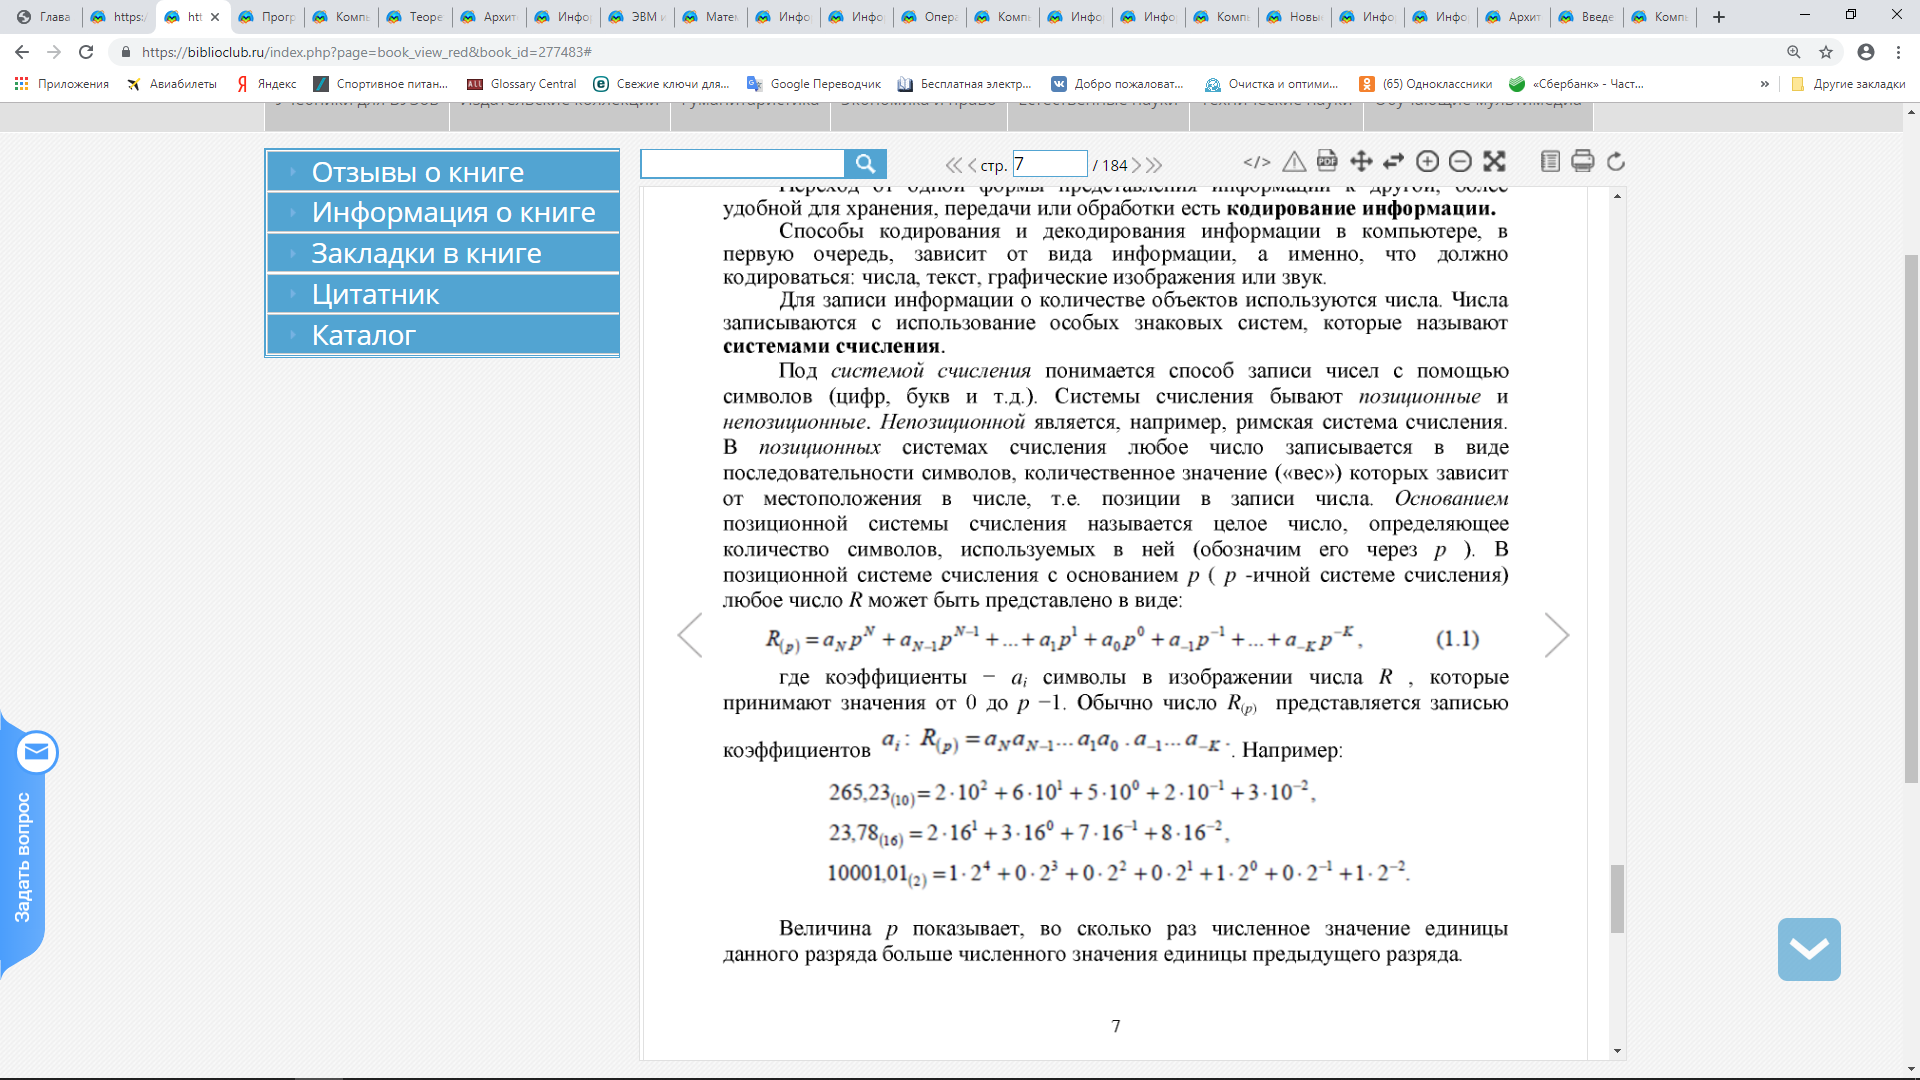Zoom out with the minus icon
Image resolution: width=1920 pixels, height=1080 pixels.
point(1460,162)
